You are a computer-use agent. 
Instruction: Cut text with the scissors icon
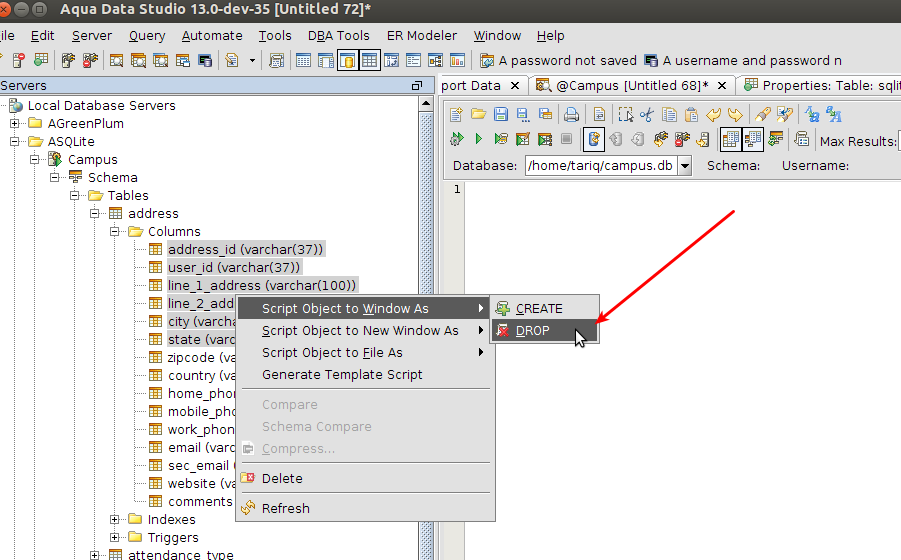coord(647,115)
